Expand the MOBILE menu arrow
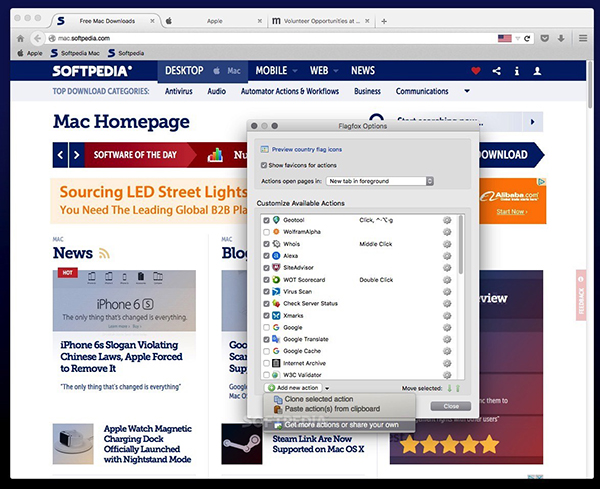 click(295, 71)
